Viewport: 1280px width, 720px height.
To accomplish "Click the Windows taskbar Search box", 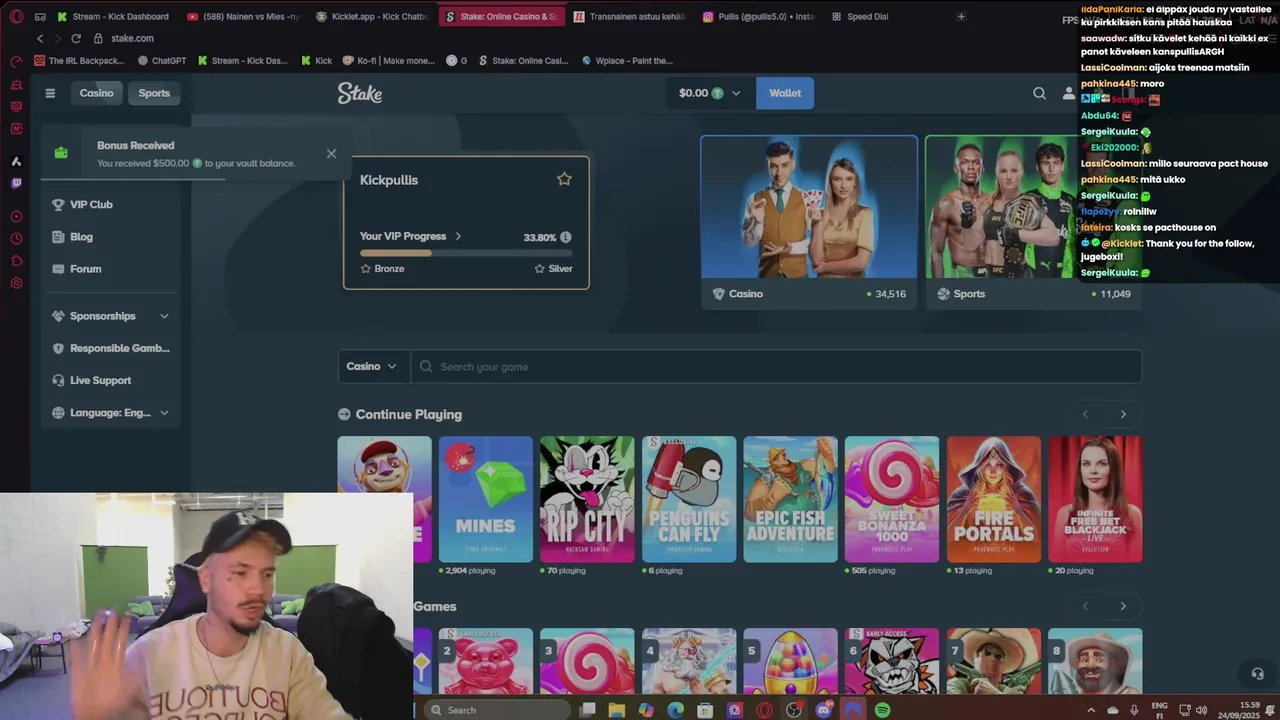I will point(496,710).
